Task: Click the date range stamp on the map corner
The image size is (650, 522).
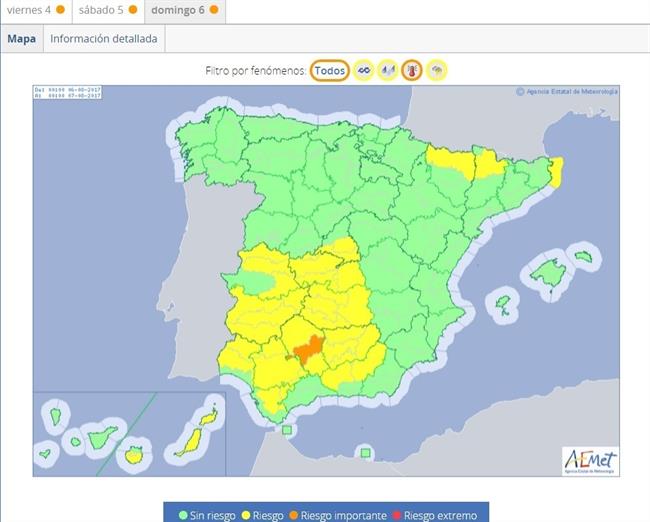Action: [68, 92]
